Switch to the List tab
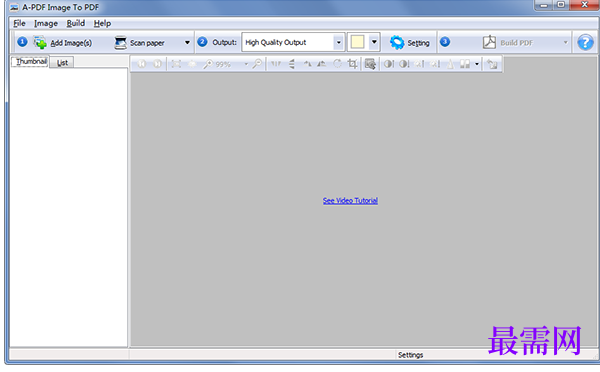 (x=62, y=62)
